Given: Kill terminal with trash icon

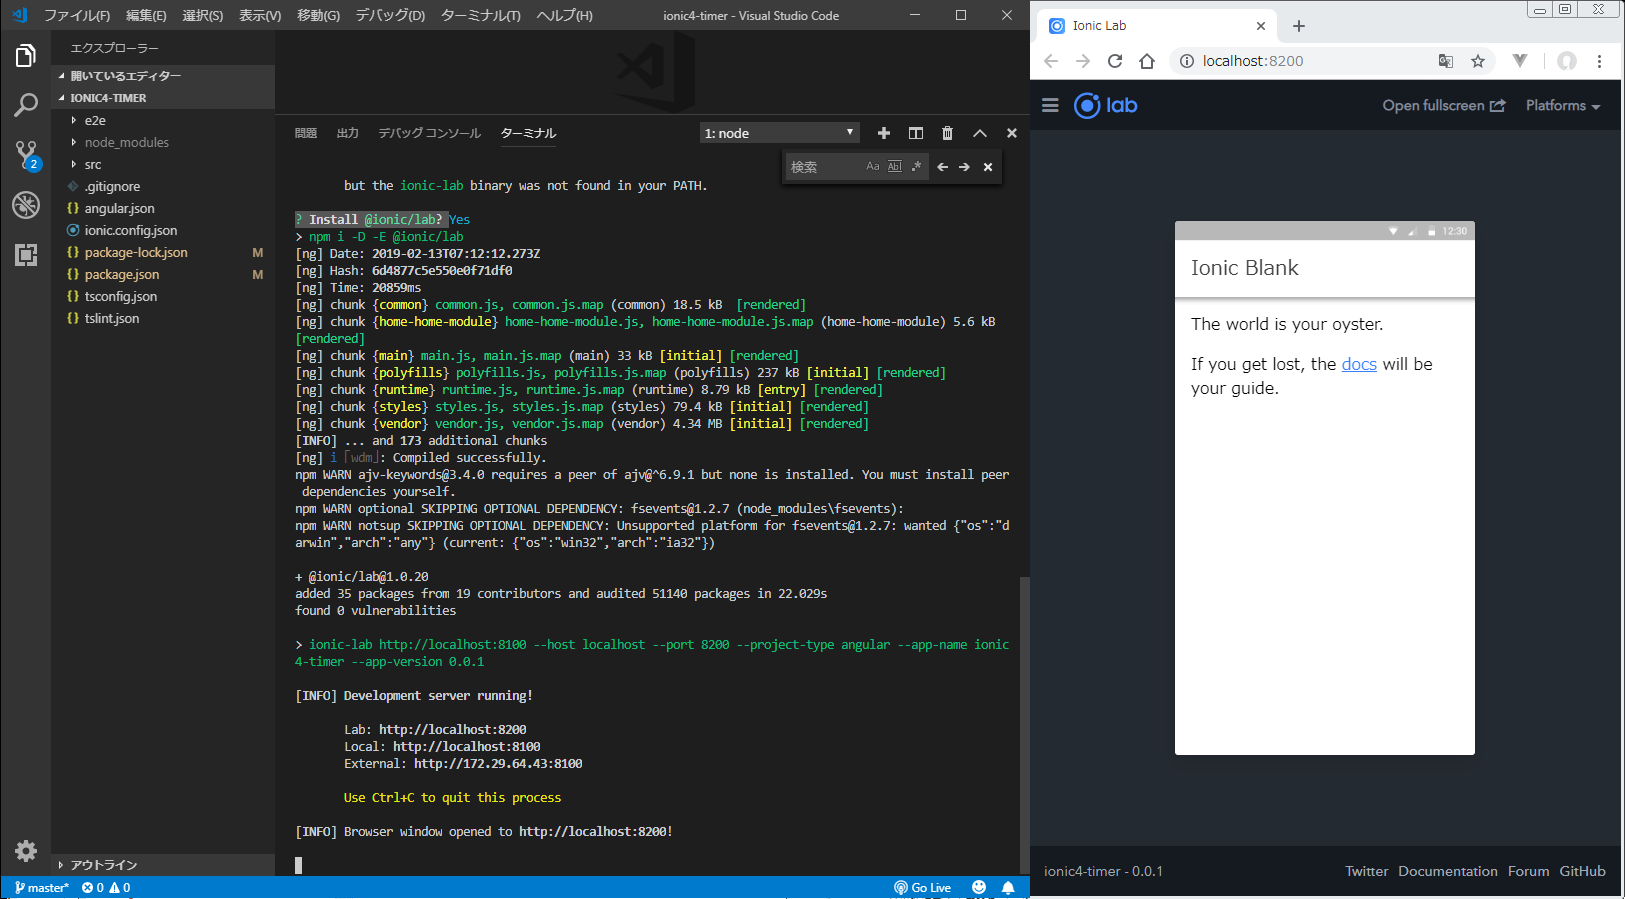Looking at the screenshot, I should coord(947,133).
